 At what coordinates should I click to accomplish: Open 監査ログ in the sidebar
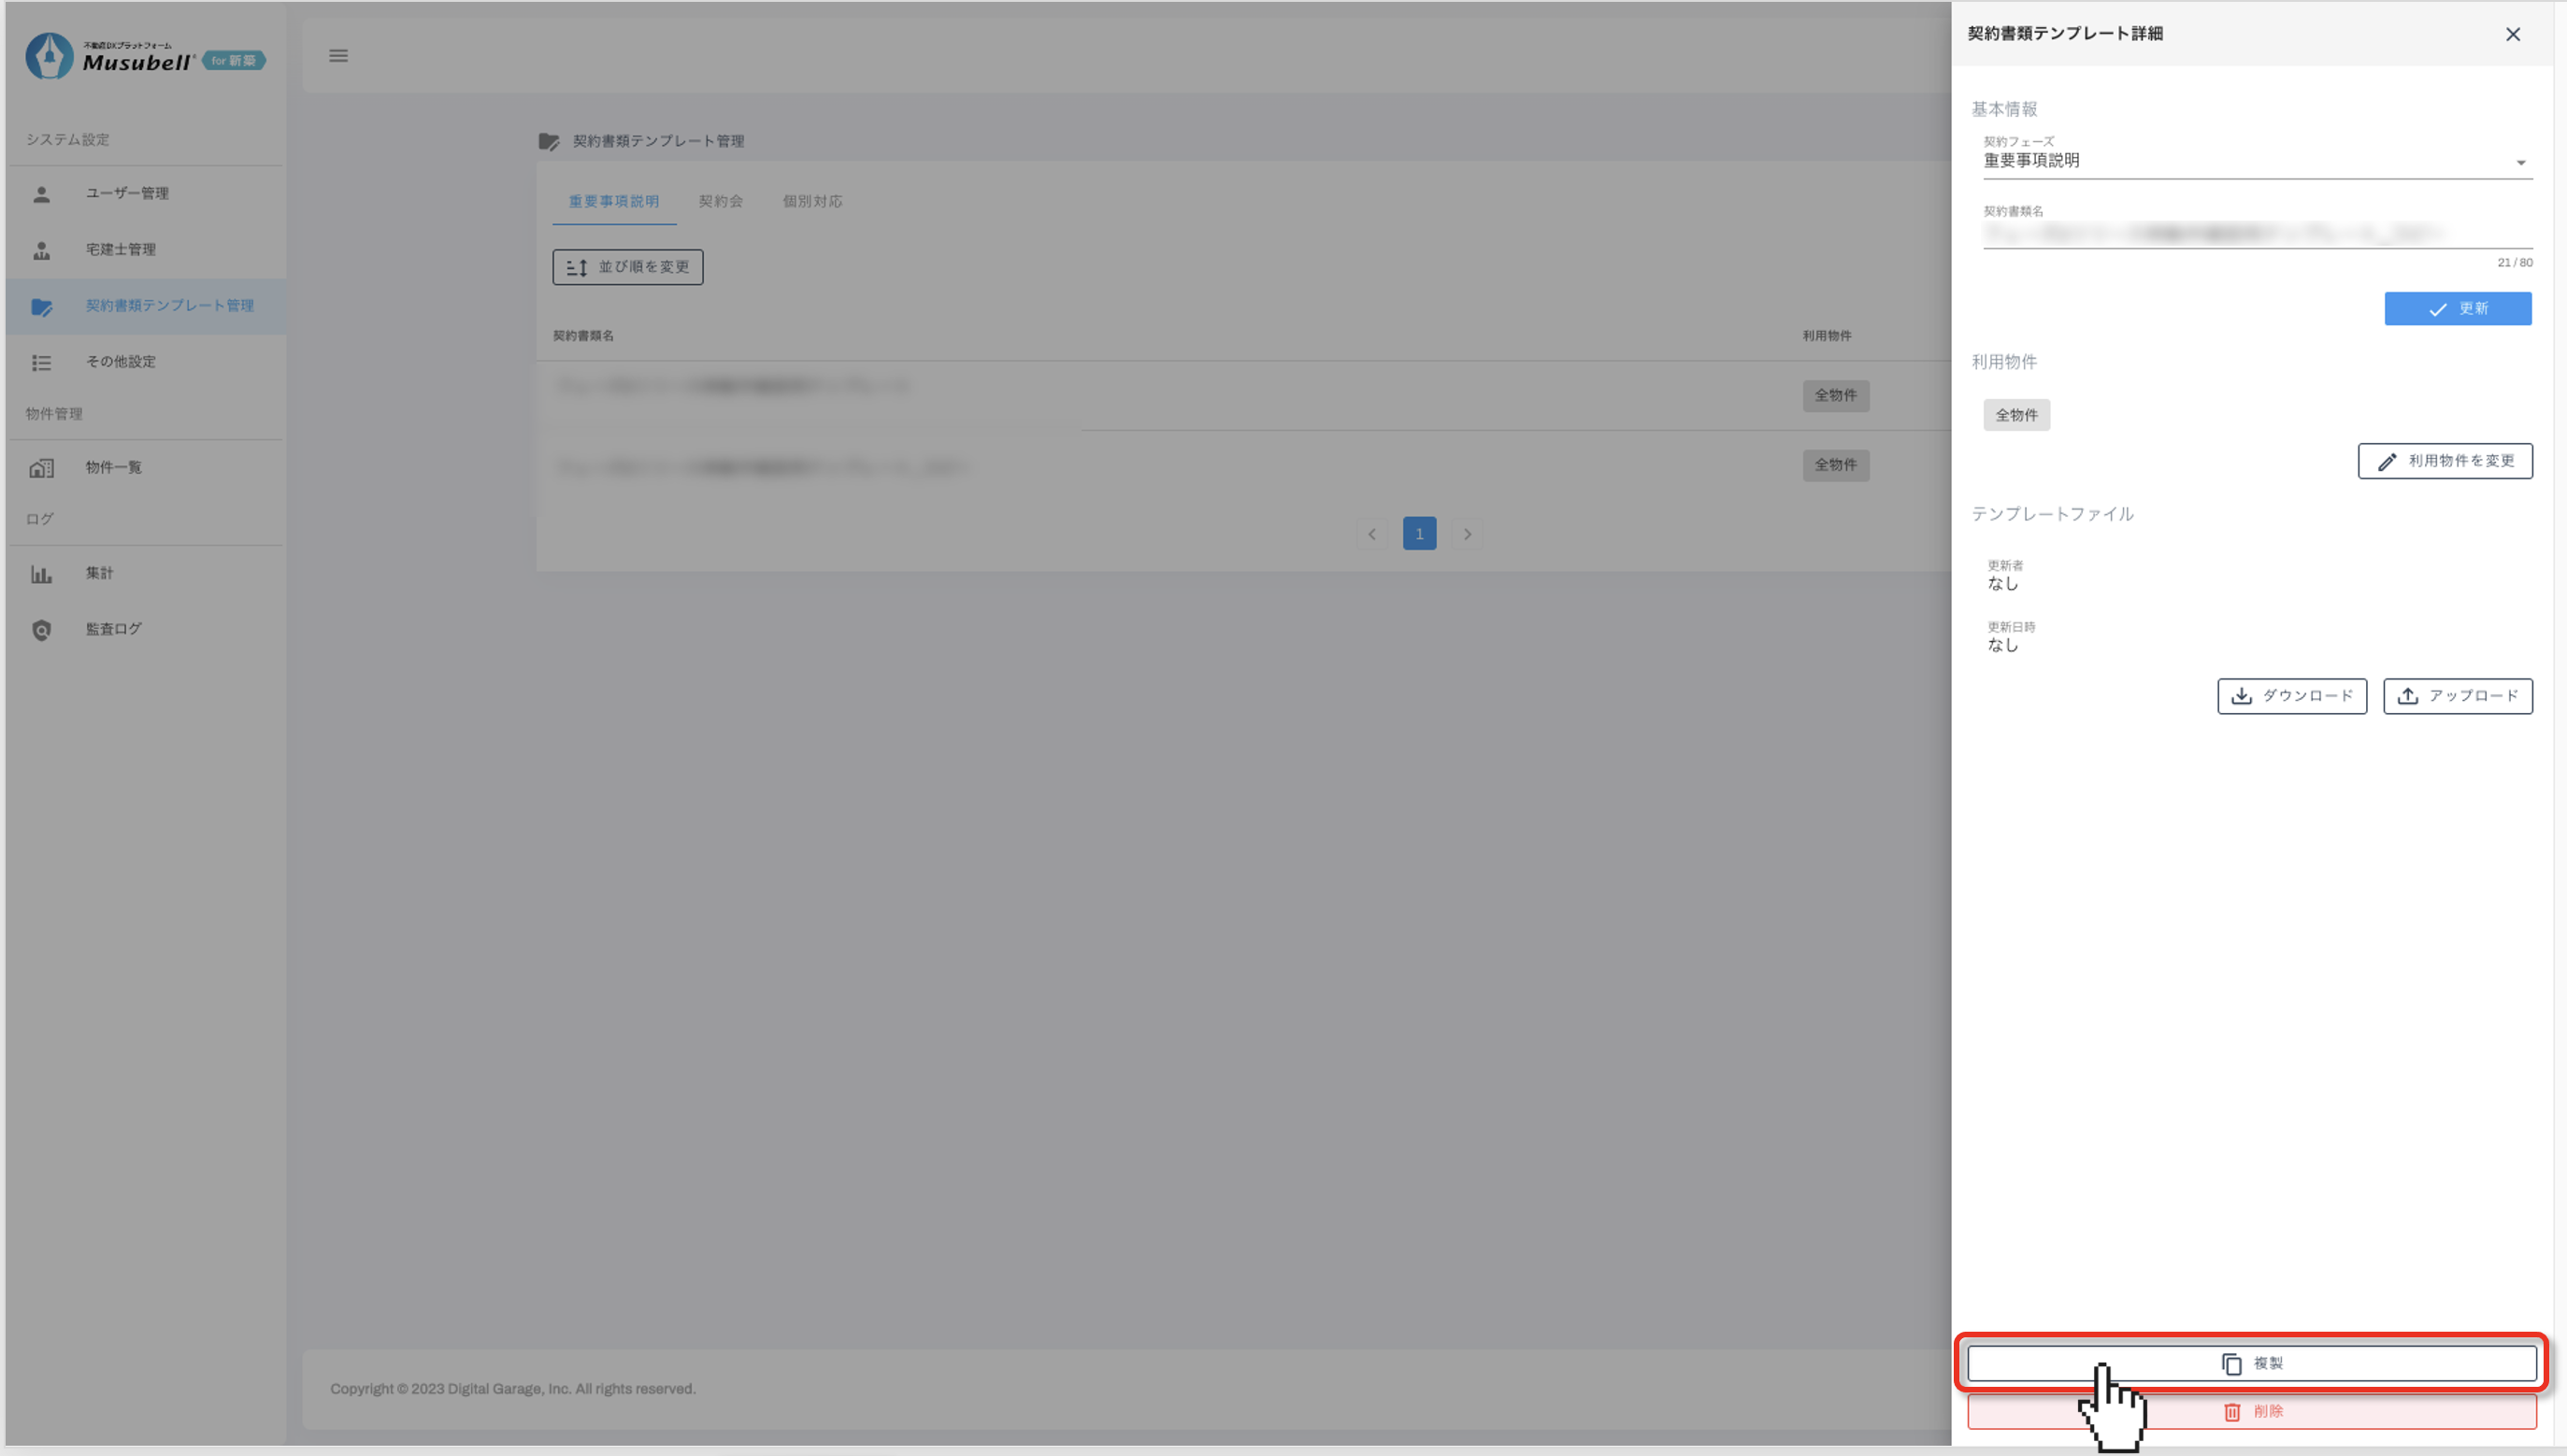pos(113,629)
